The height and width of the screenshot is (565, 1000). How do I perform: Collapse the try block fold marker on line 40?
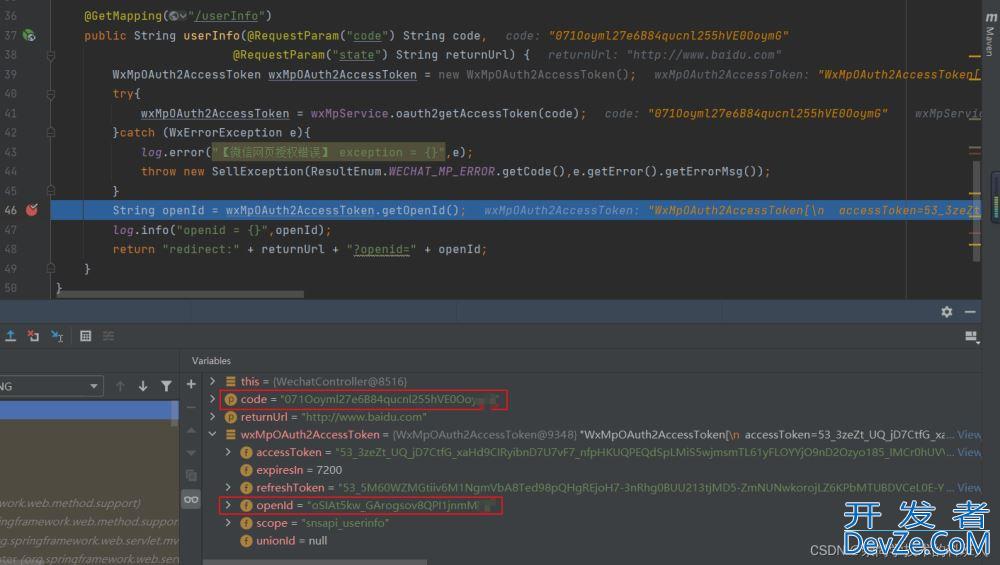(50, 94)
